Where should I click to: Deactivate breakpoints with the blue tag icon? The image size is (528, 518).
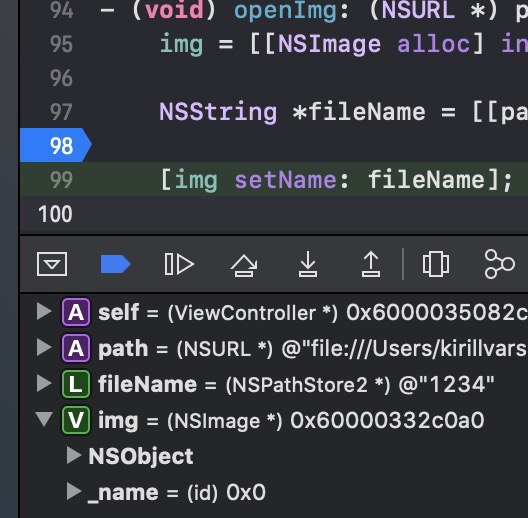116,264
